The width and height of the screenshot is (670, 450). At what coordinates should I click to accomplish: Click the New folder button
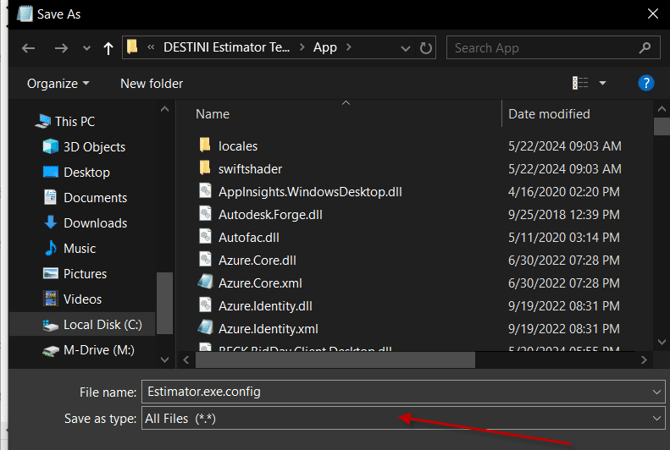[x=151, y=83]
